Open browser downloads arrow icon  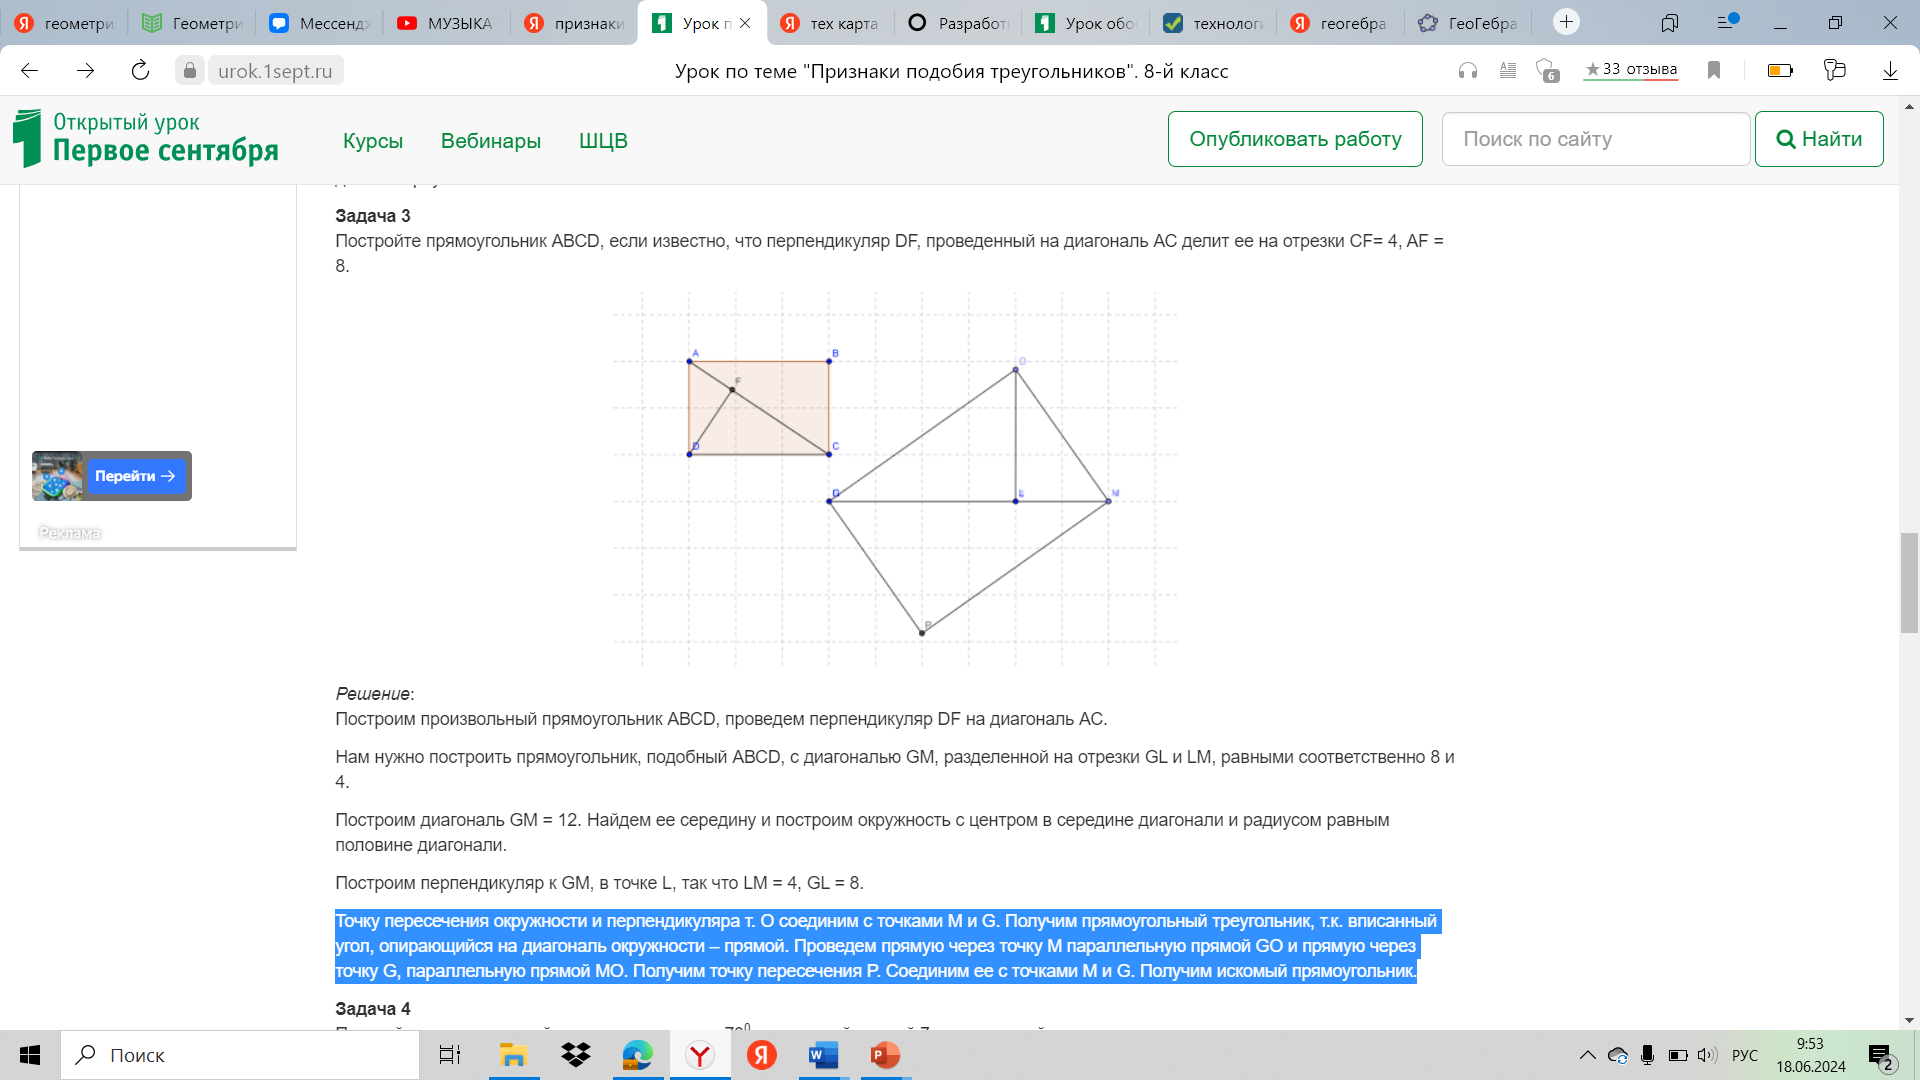coord(1890,71)
